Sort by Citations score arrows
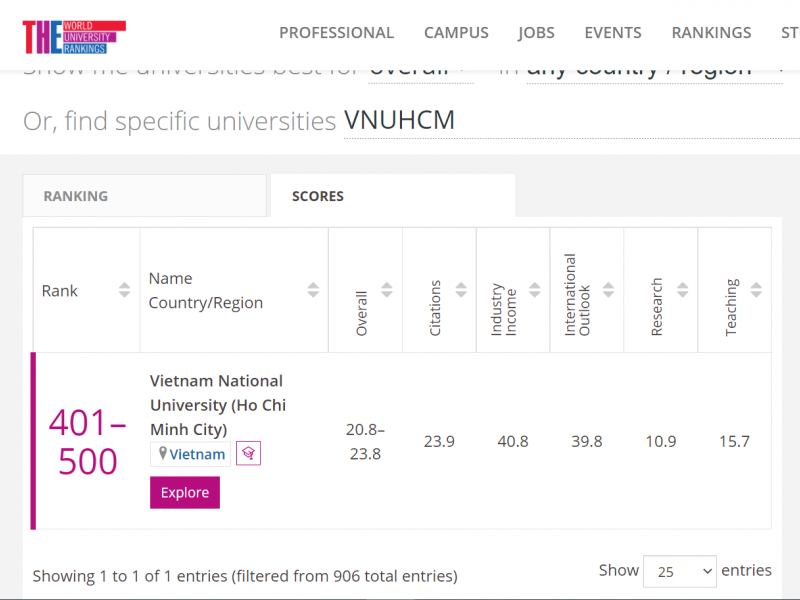This screenshot has width=800, height=600. click(461, 290)
